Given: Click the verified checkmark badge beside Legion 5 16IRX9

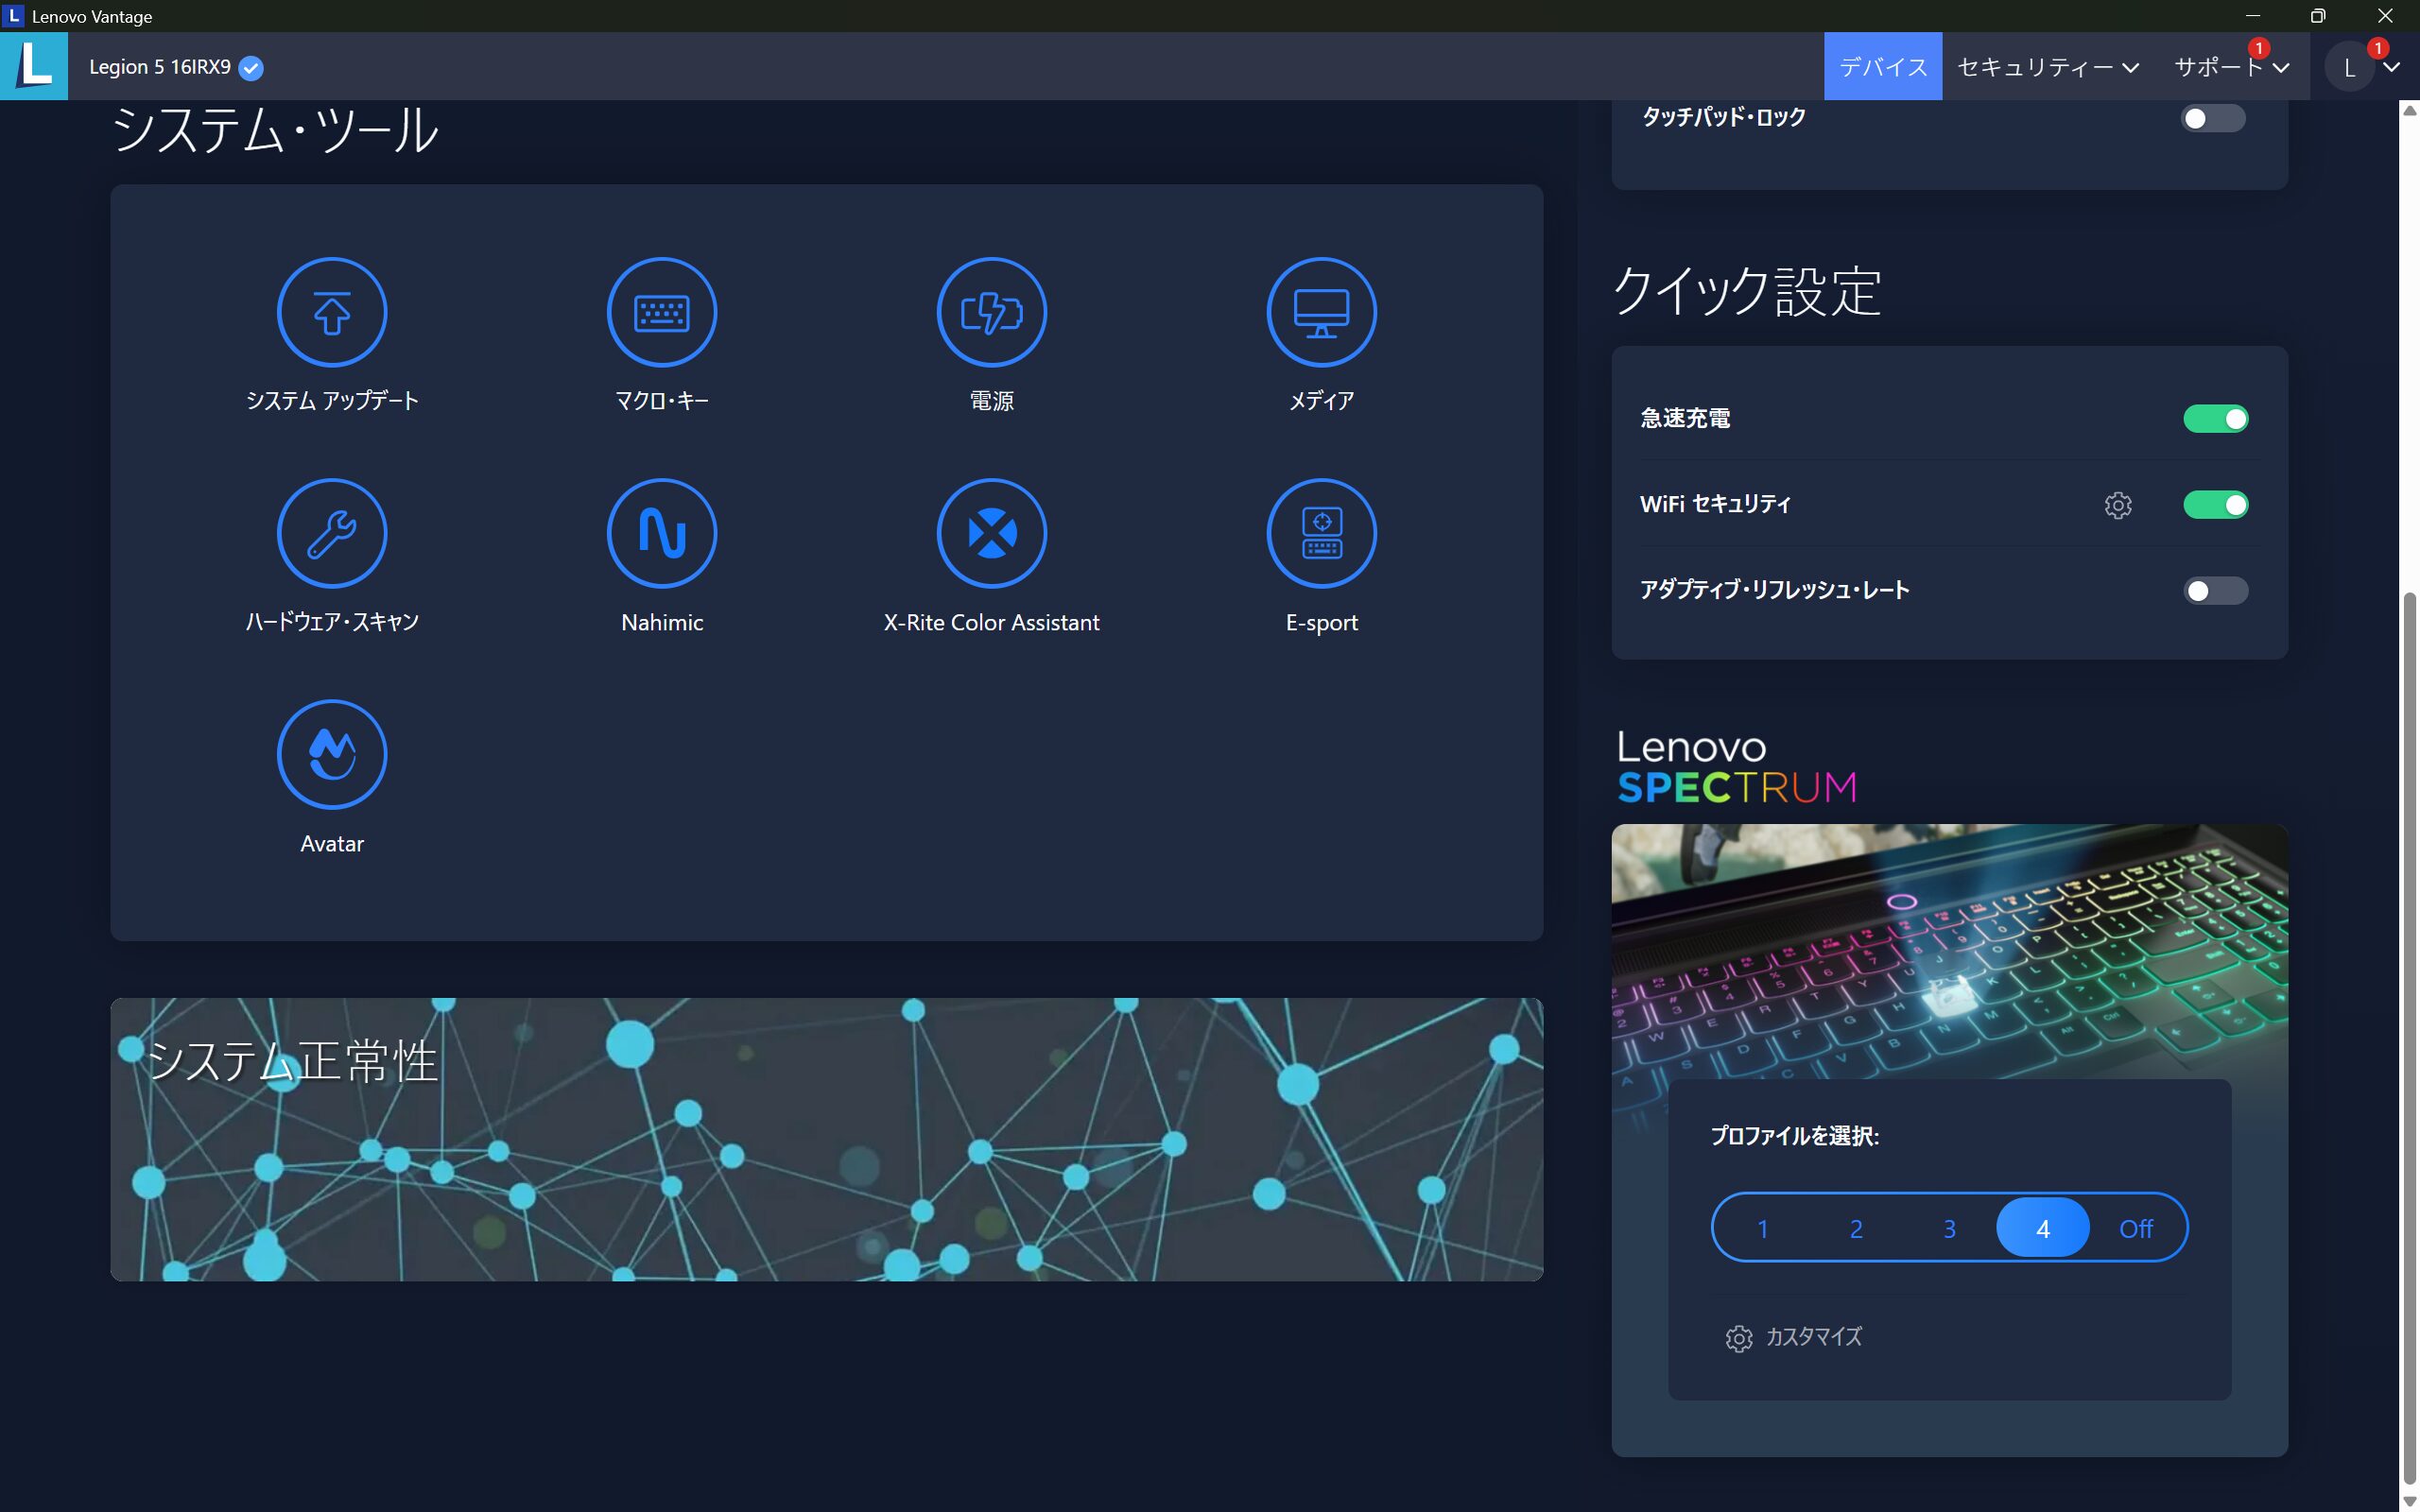Looking at the screenshot, I should click(x=251, y=68).
